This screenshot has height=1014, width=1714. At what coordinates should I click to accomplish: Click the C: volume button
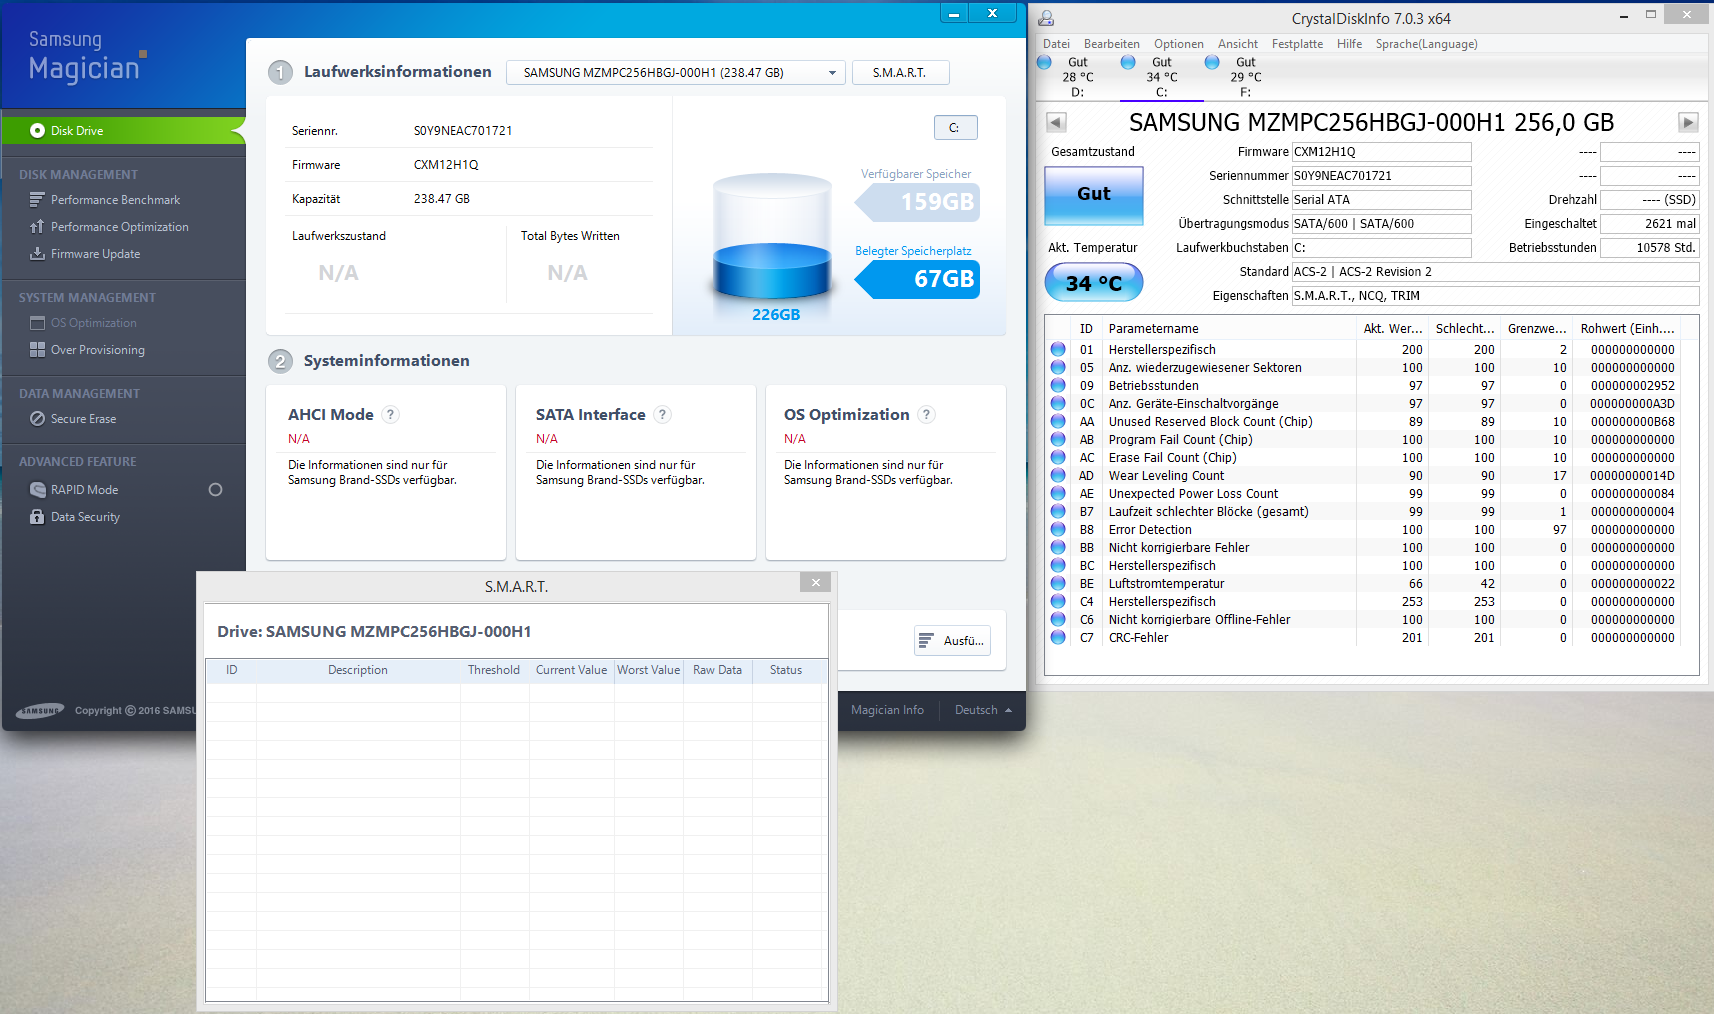click(x=955, y=128)
